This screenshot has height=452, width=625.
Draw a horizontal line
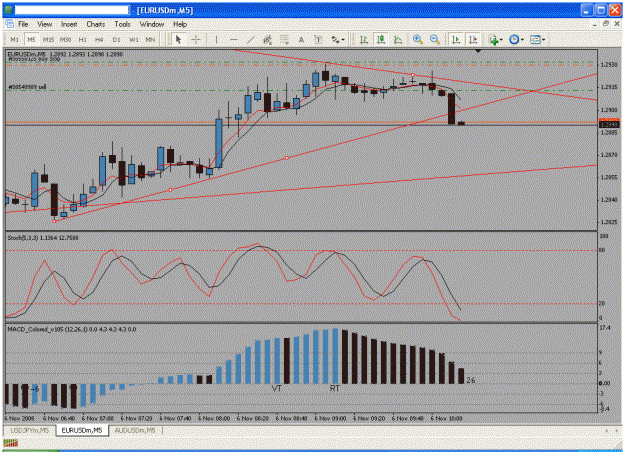[234, 39]
